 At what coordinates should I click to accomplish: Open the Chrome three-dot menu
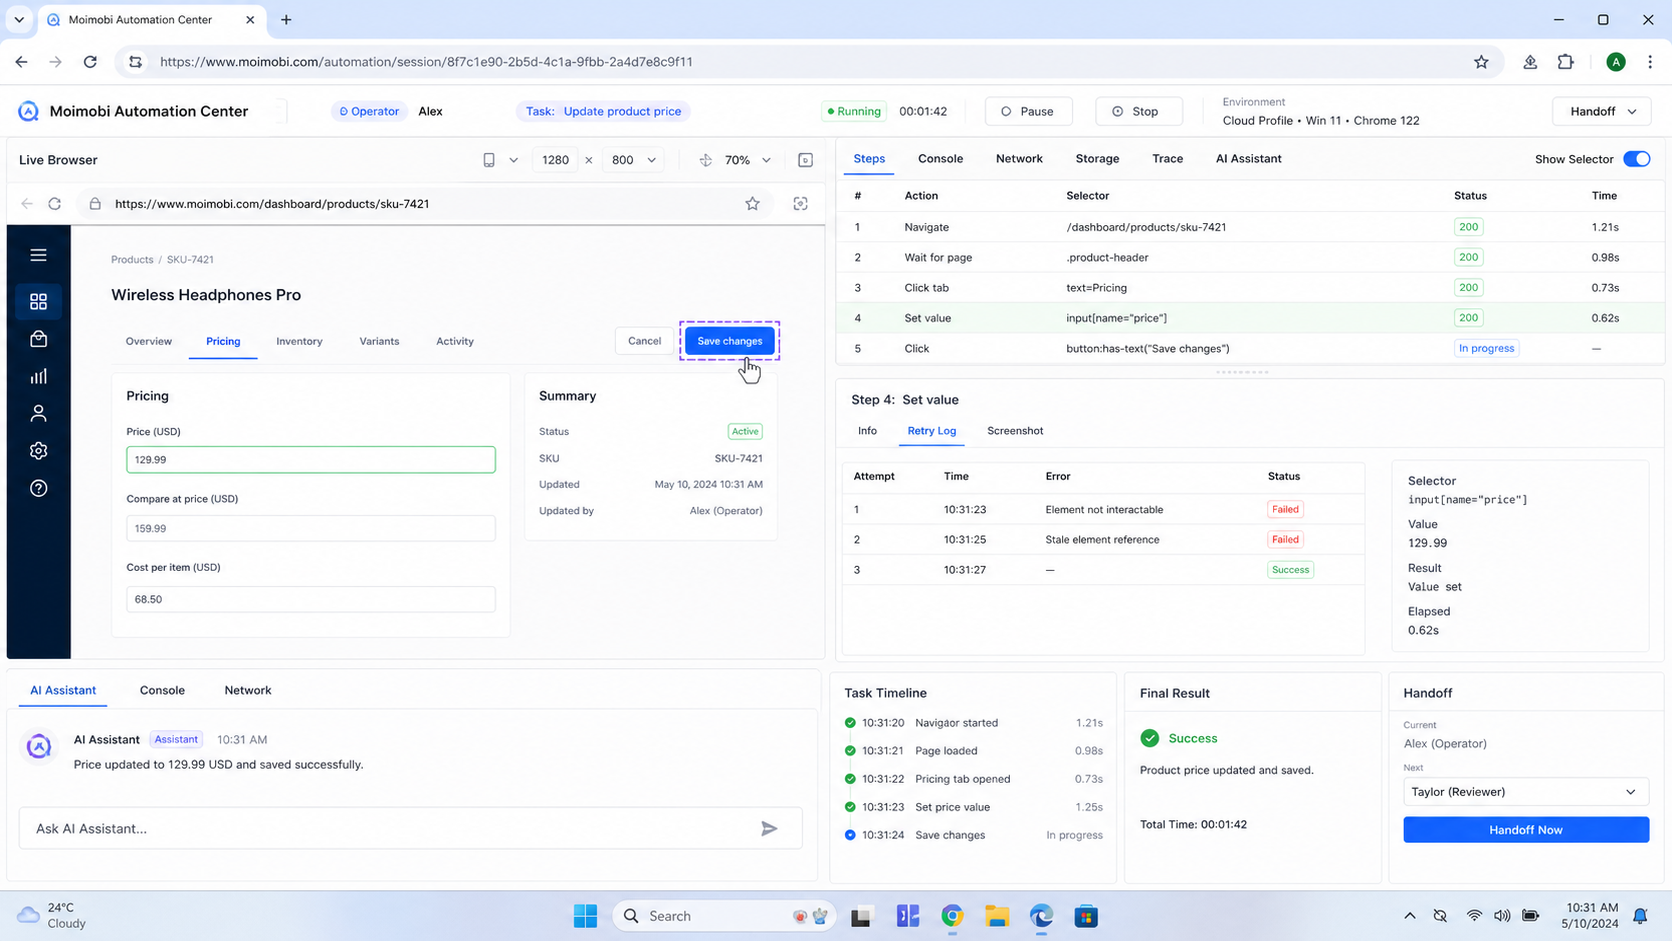pyautogui.click(x=1650, y=62)
